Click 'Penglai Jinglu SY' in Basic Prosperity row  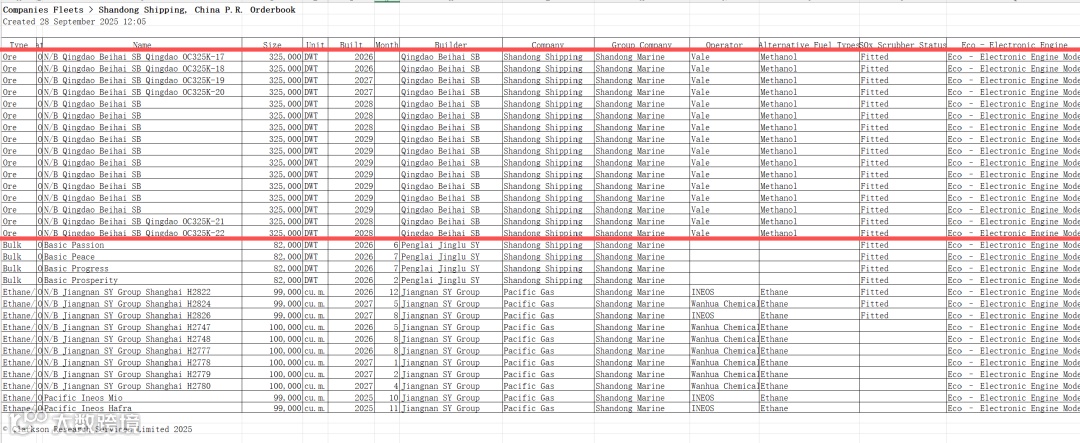[x=450, y=280]
